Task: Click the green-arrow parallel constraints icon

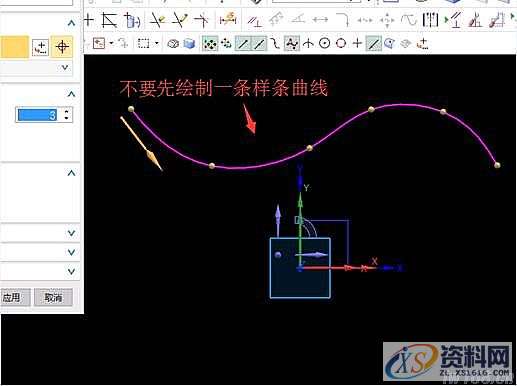Action: pos(453,20)
